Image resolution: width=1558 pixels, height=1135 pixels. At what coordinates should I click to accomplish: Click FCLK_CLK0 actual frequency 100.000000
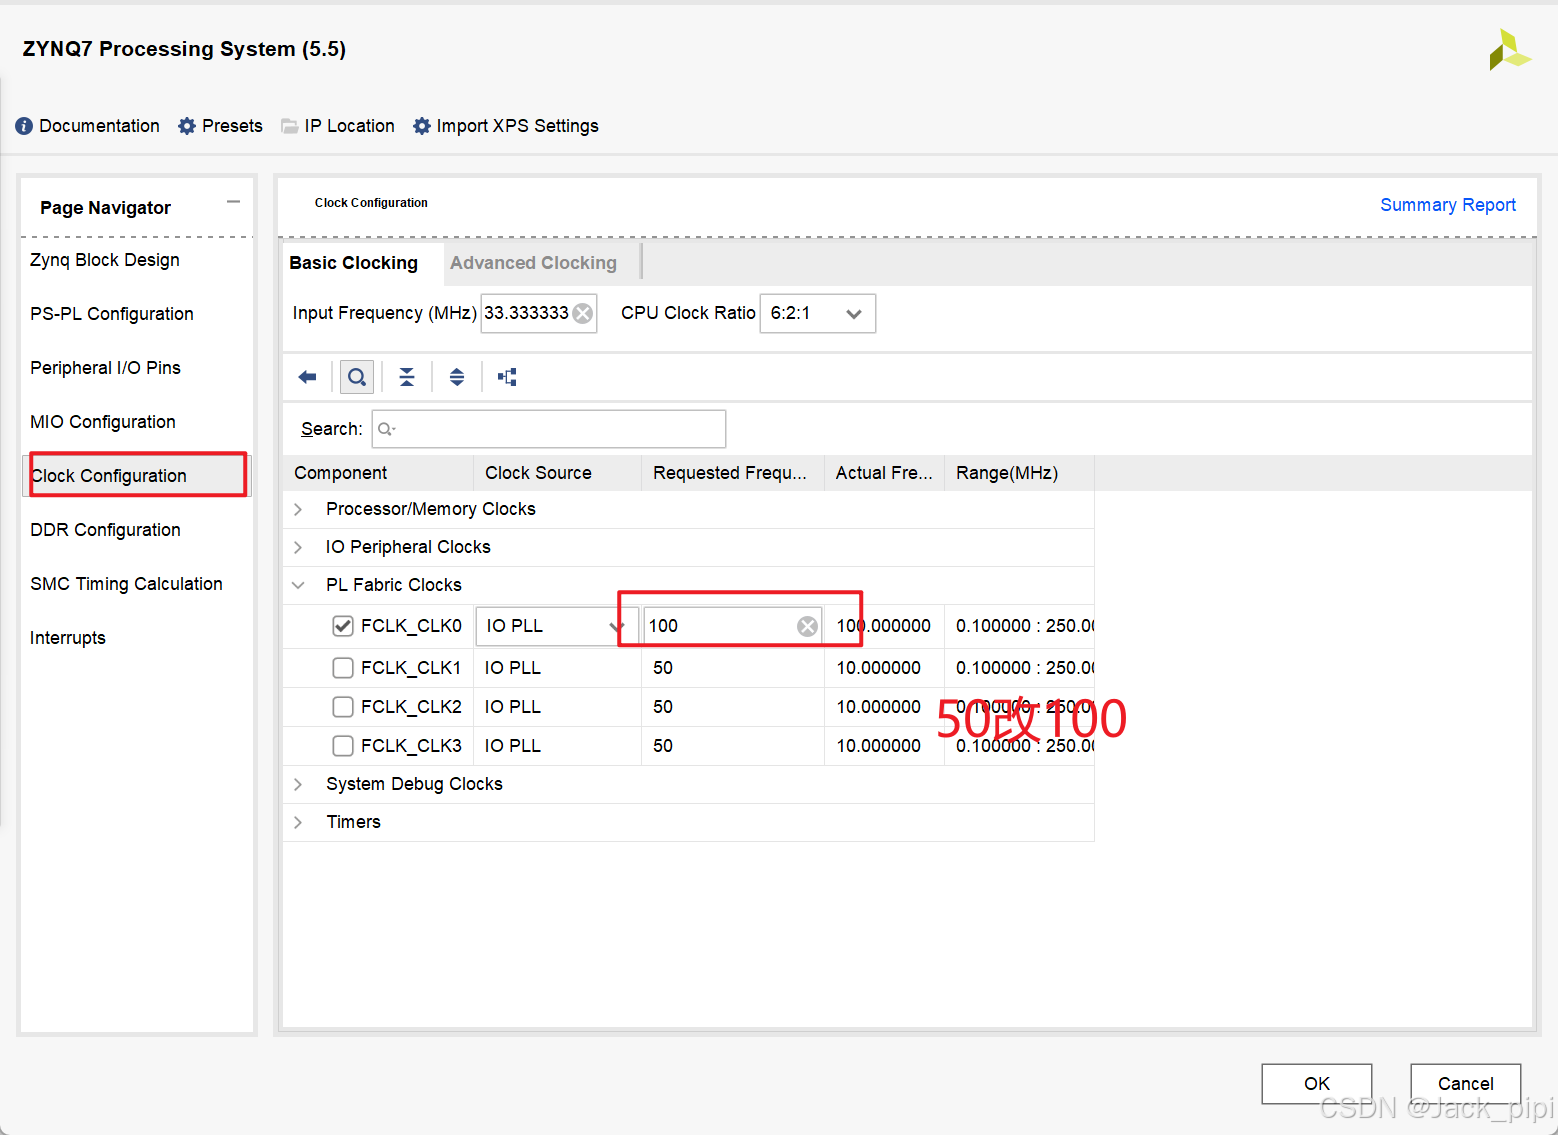884,626
